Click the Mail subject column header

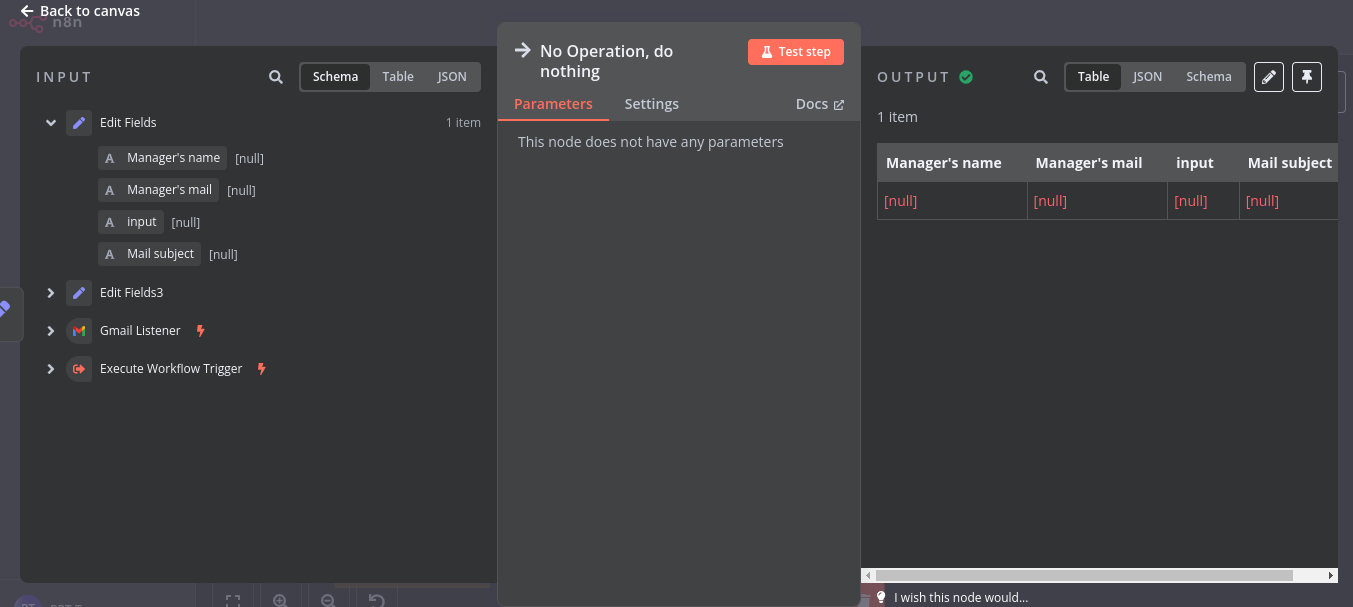(x=1290, y=163)
